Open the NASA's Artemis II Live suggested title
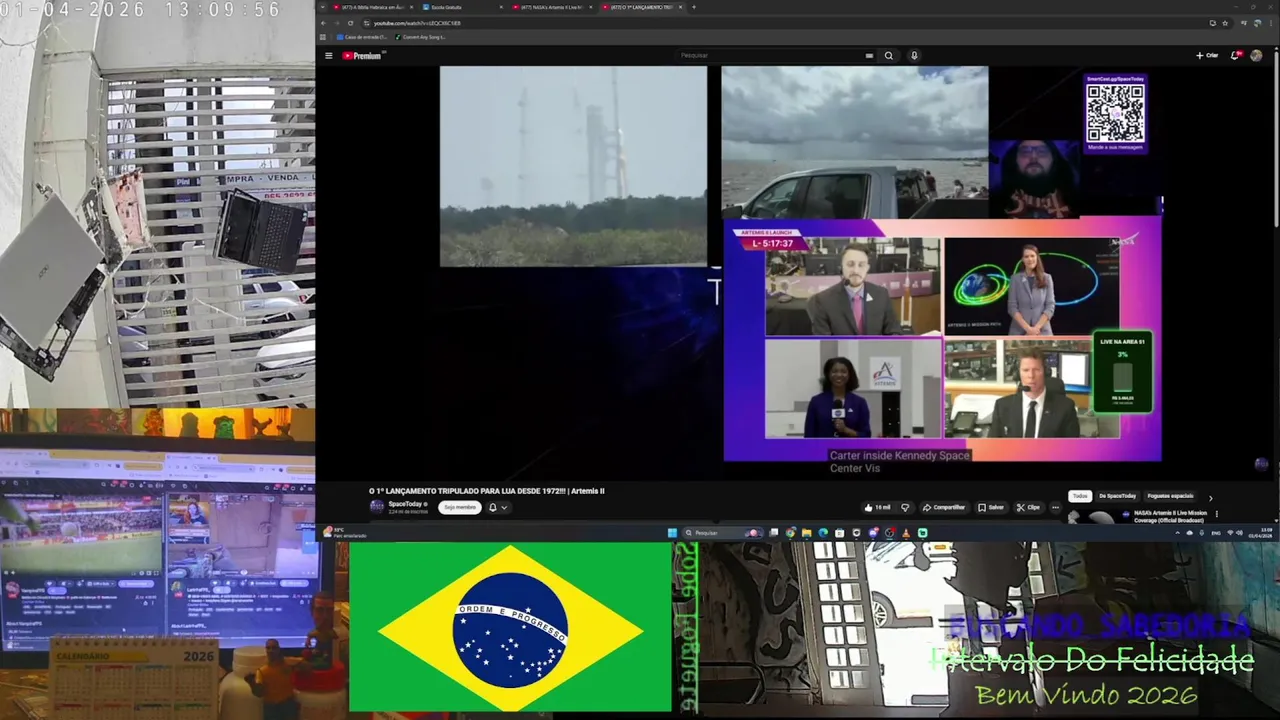 (x=1171, y=516)
